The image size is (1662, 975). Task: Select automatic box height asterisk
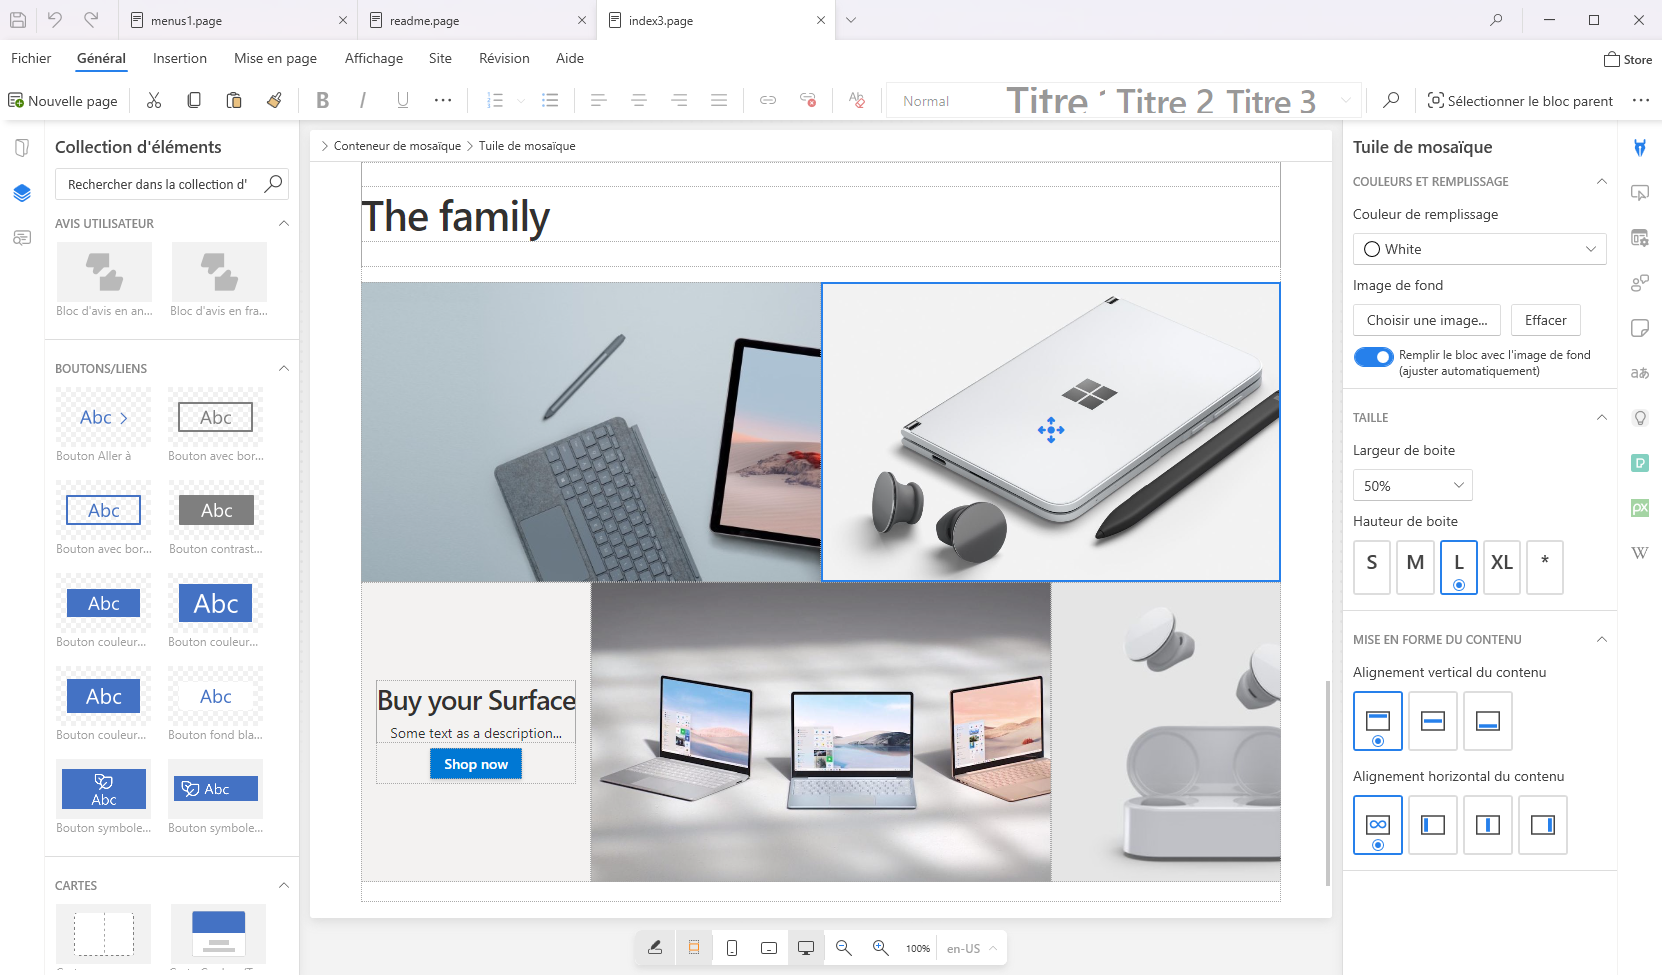point(1545,567)
